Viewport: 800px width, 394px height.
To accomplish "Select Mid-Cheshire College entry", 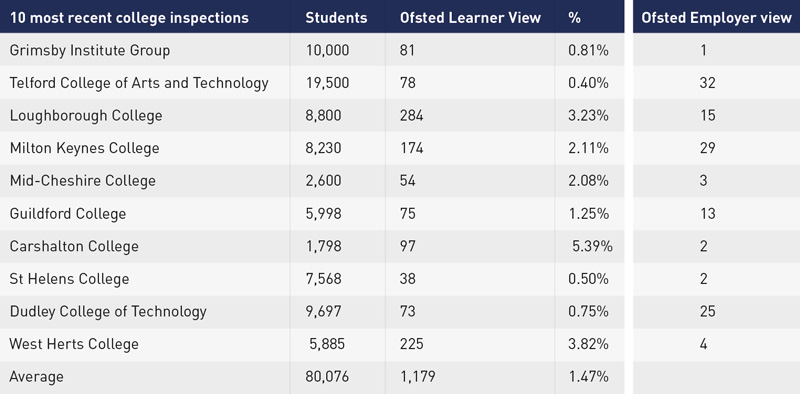I will click(82, 181).
